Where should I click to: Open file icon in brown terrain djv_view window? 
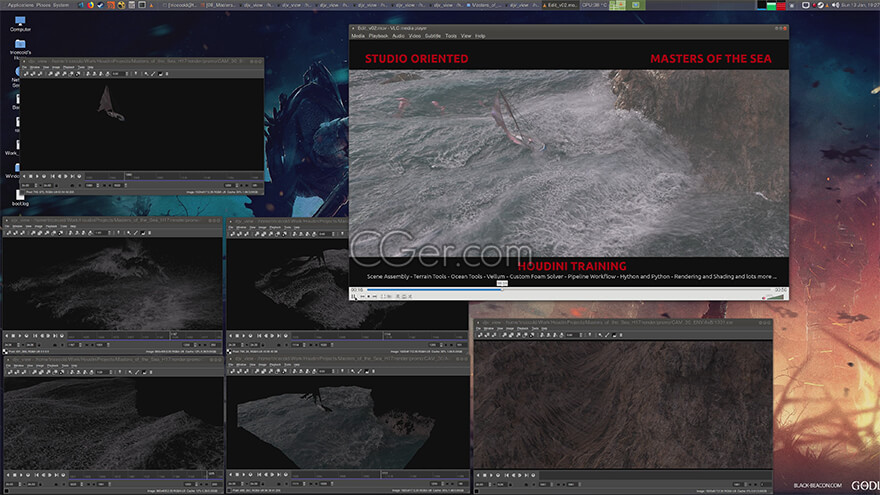coord(480,335)
